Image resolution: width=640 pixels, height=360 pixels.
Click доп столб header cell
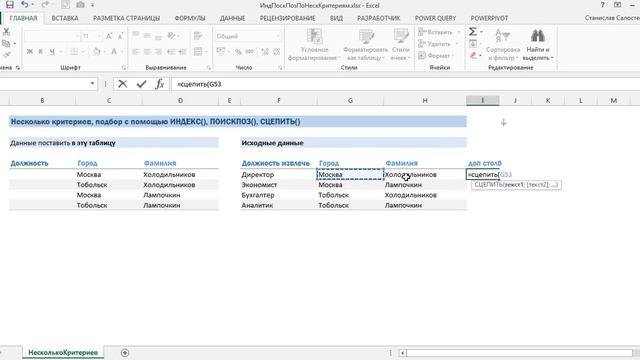point(483,163)
